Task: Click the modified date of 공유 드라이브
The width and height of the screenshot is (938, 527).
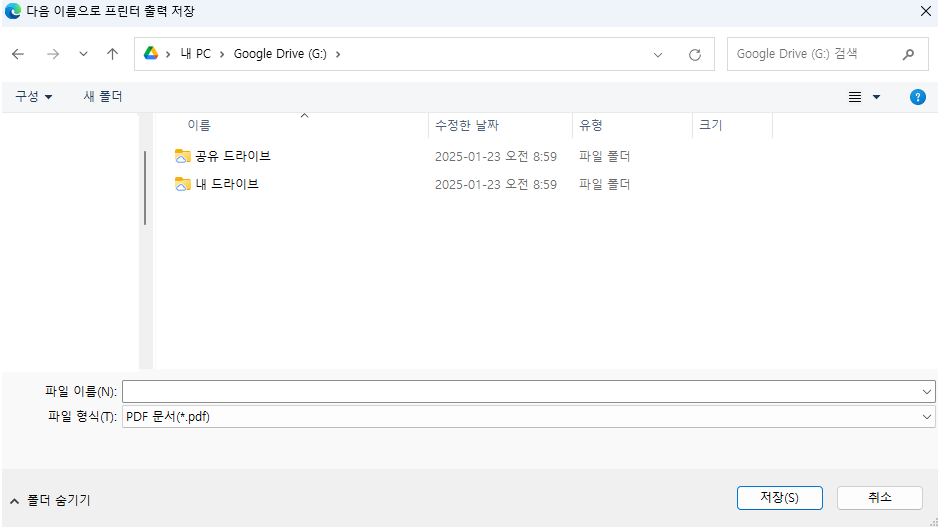Action: coord(495,157)
